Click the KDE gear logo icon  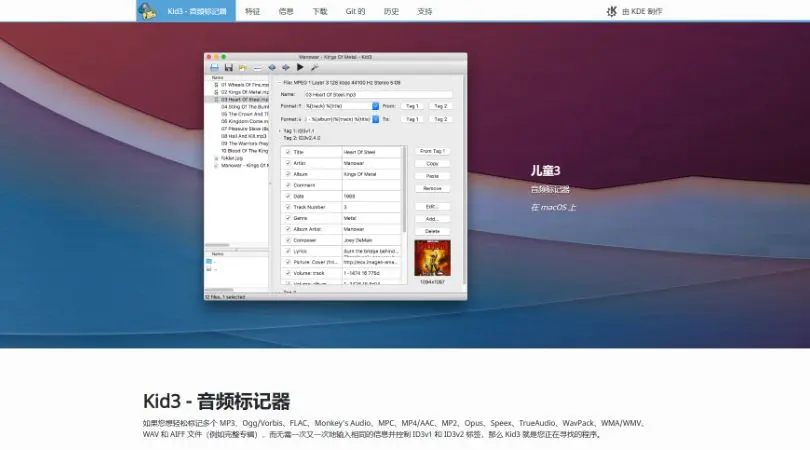point(612,11)
